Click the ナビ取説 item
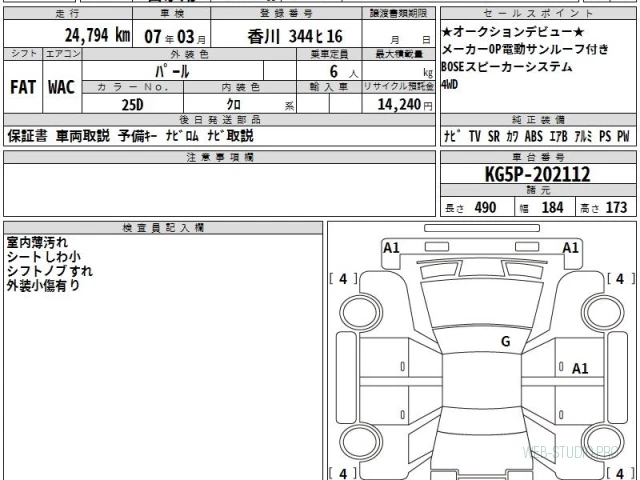This screenshot has width=640, height=480. (230, 136)
